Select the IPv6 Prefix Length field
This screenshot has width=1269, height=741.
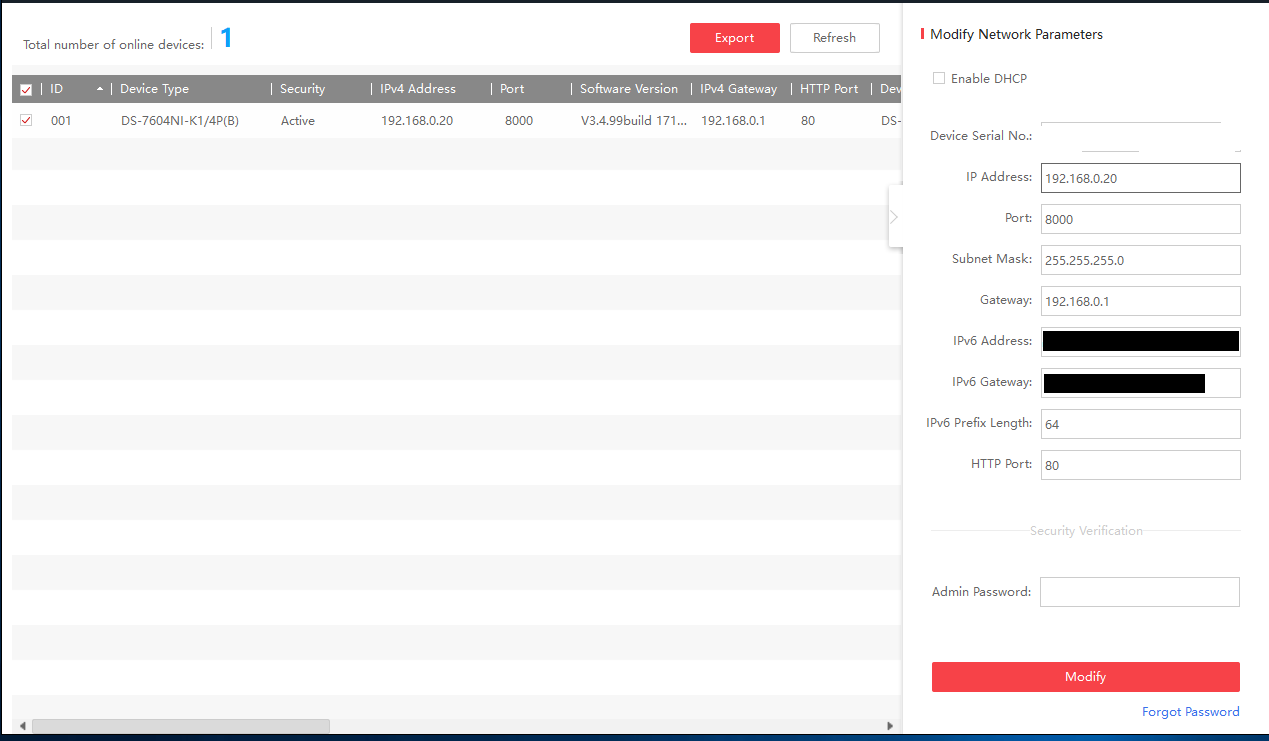tap(1140, 423)
